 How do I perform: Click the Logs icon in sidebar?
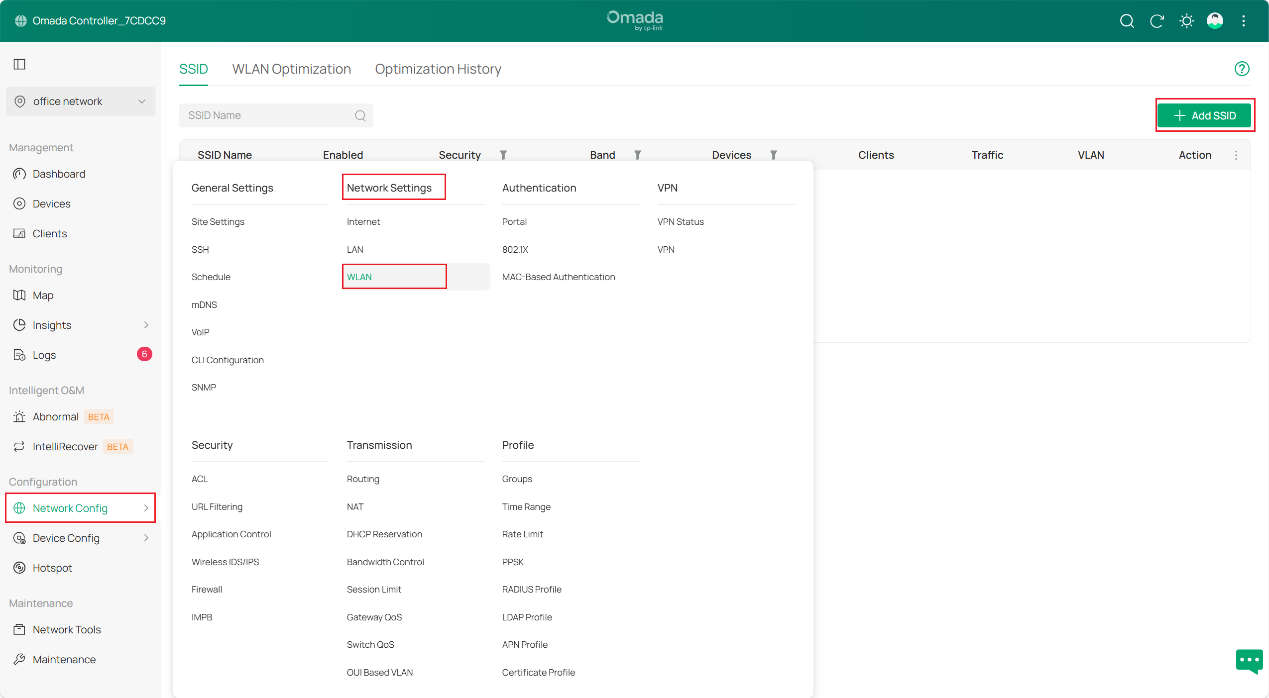click(19, 355)
